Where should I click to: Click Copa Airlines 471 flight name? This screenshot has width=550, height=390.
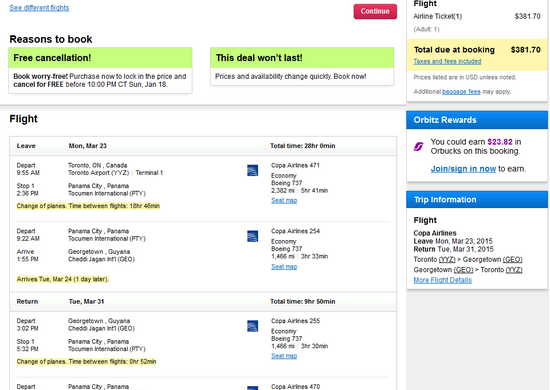295,165
